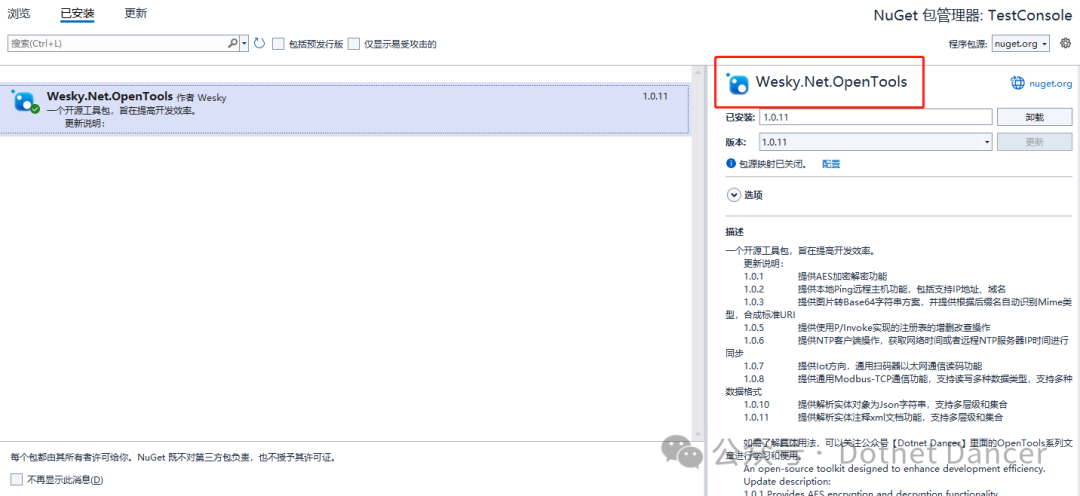Click the package search input field
Viewport: 1080px width, 496px height.
[x=118, y=43]
